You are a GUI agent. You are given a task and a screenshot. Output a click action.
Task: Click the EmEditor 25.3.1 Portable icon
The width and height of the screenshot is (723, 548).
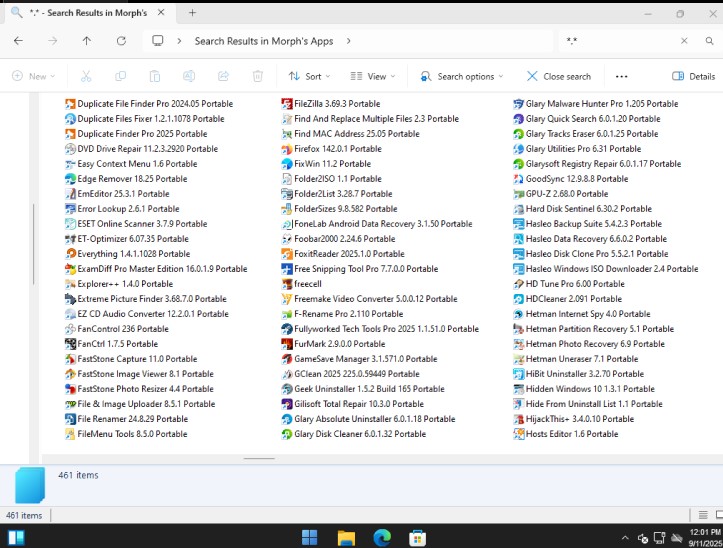pyautogui.click(x=70, y=194)
